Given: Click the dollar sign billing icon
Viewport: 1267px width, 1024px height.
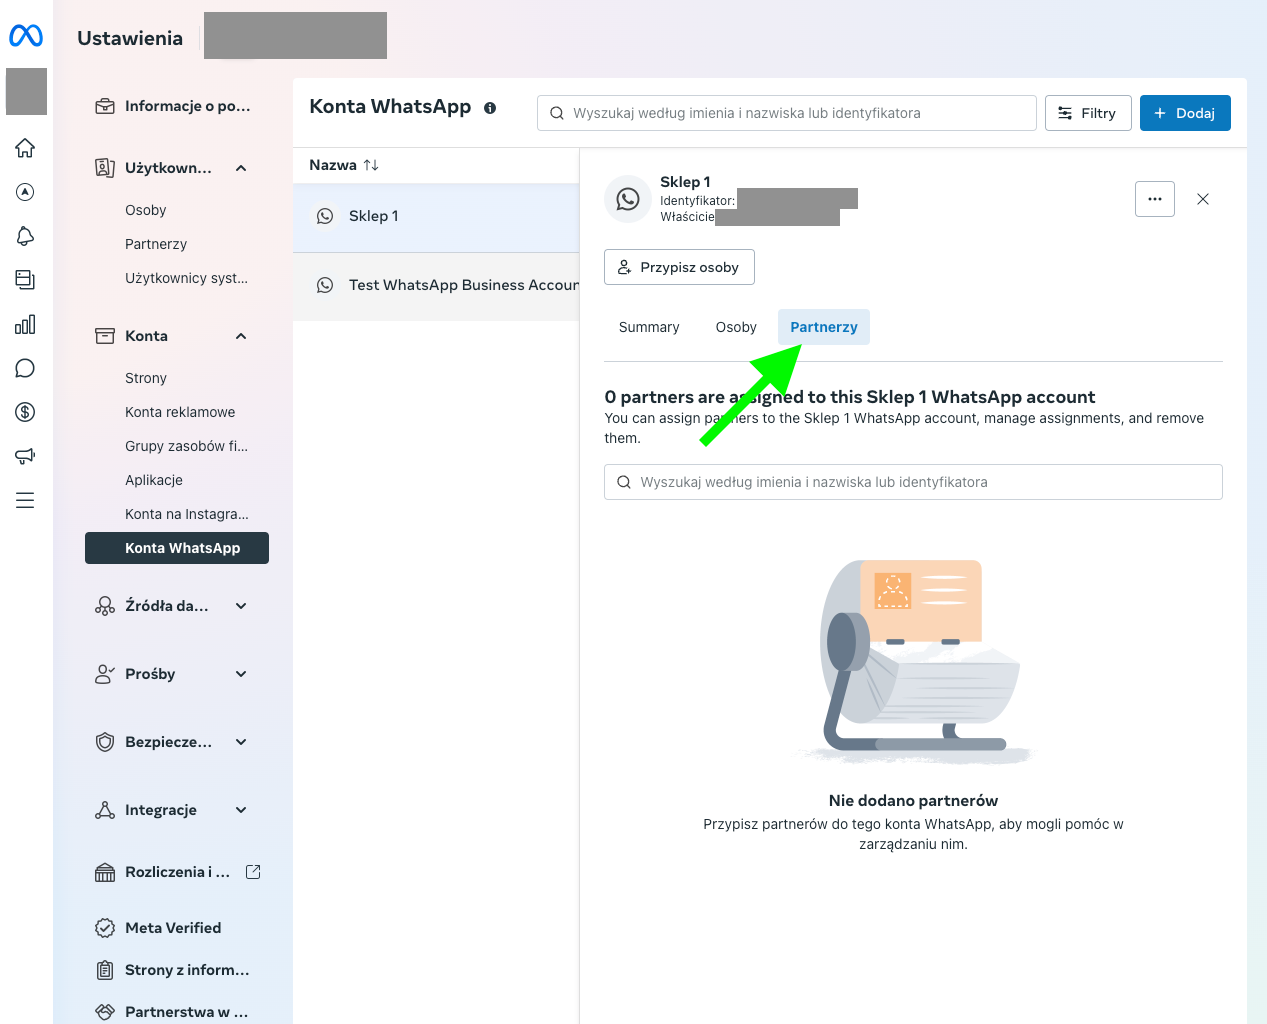Looking at the screenshot, I should pyautogui.click(x=25, y=412).
